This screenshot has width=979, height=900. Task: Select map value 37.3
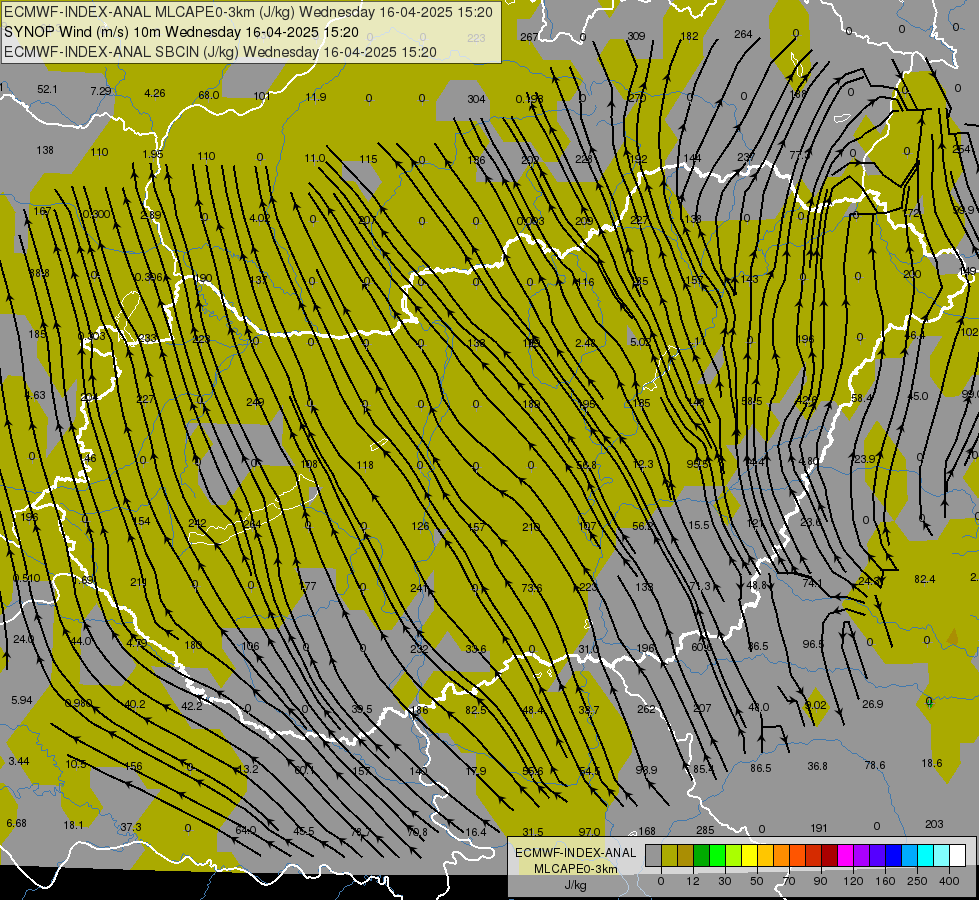coord(130,827)
